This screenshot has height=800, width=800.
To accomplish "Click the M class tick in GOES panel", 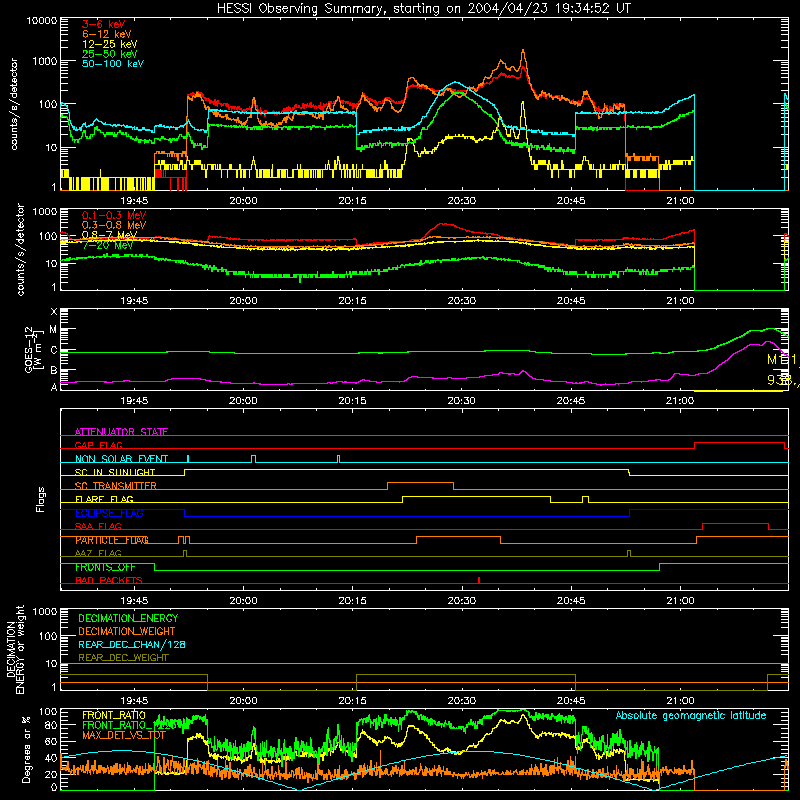I will [x=53, y=330].
